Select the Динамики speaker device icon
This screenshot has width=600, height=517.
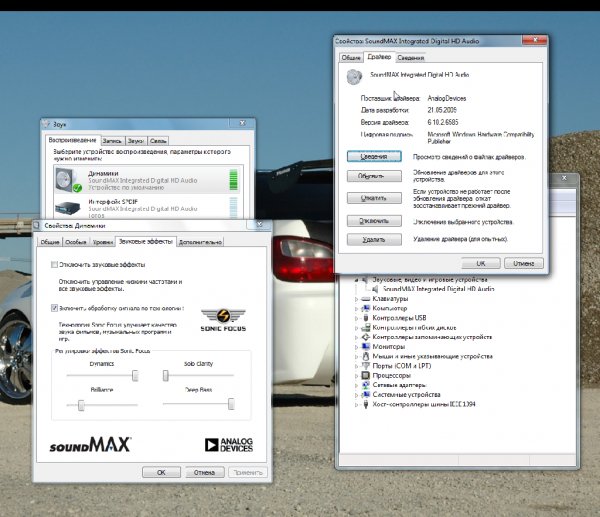pos(68,180)
